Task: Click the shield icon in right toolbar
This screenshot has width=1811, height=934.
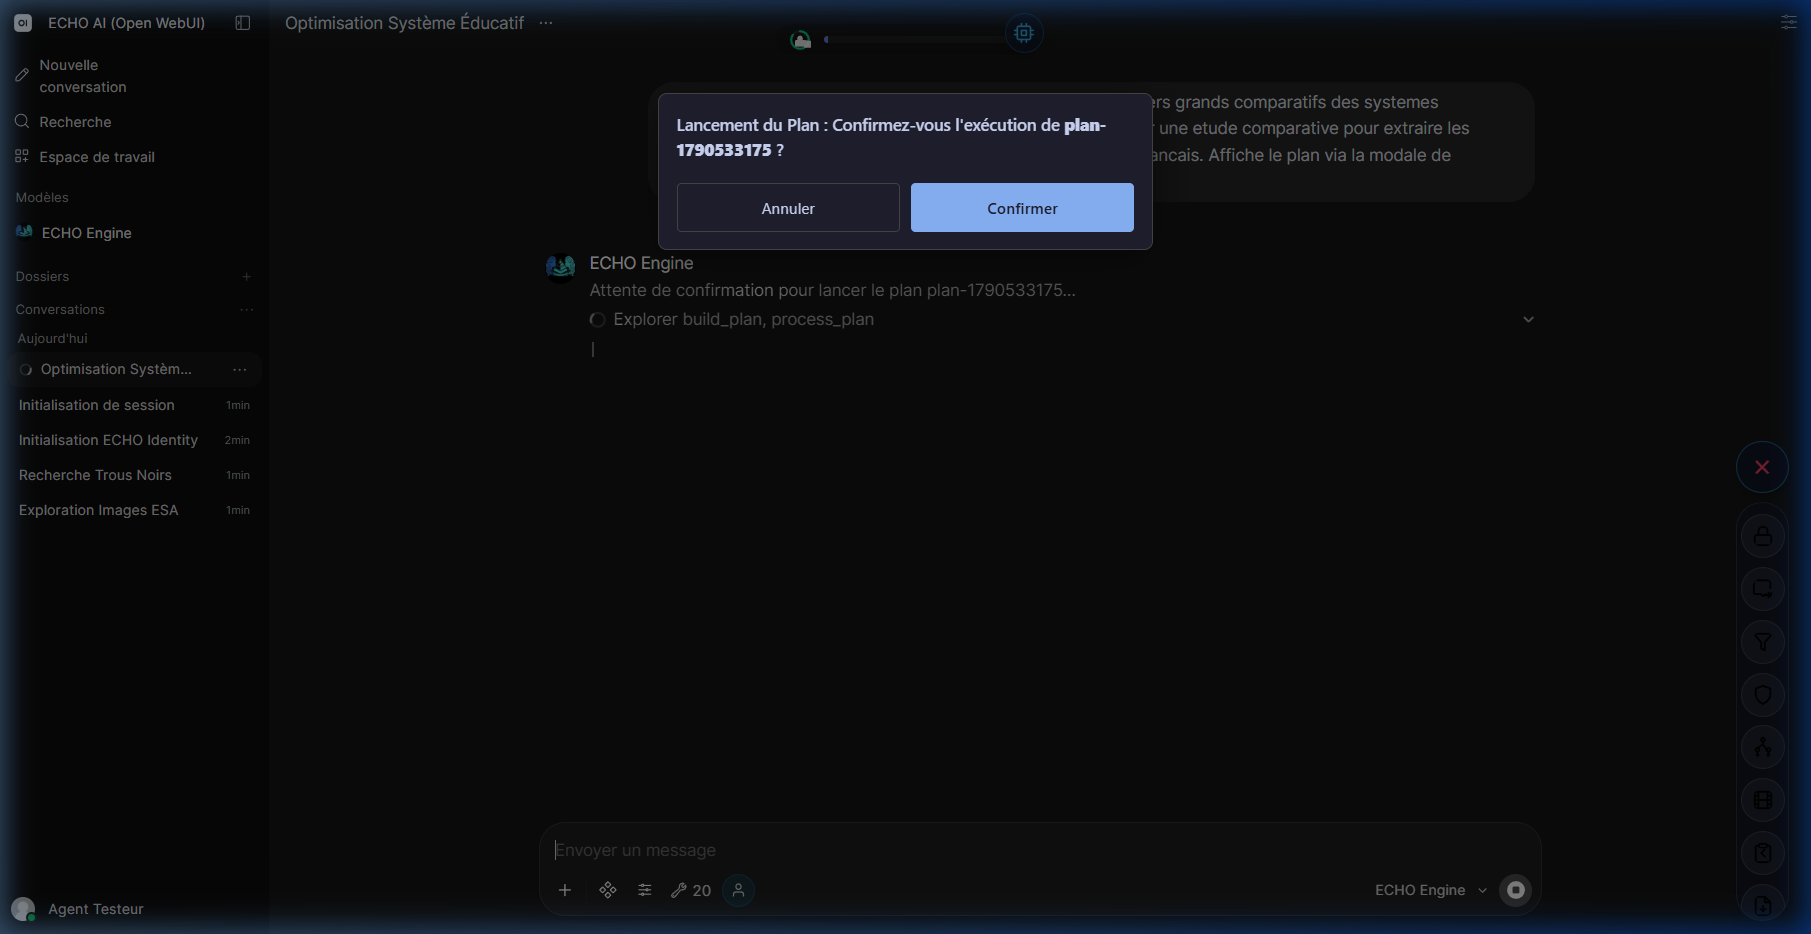Action: 1763,695
